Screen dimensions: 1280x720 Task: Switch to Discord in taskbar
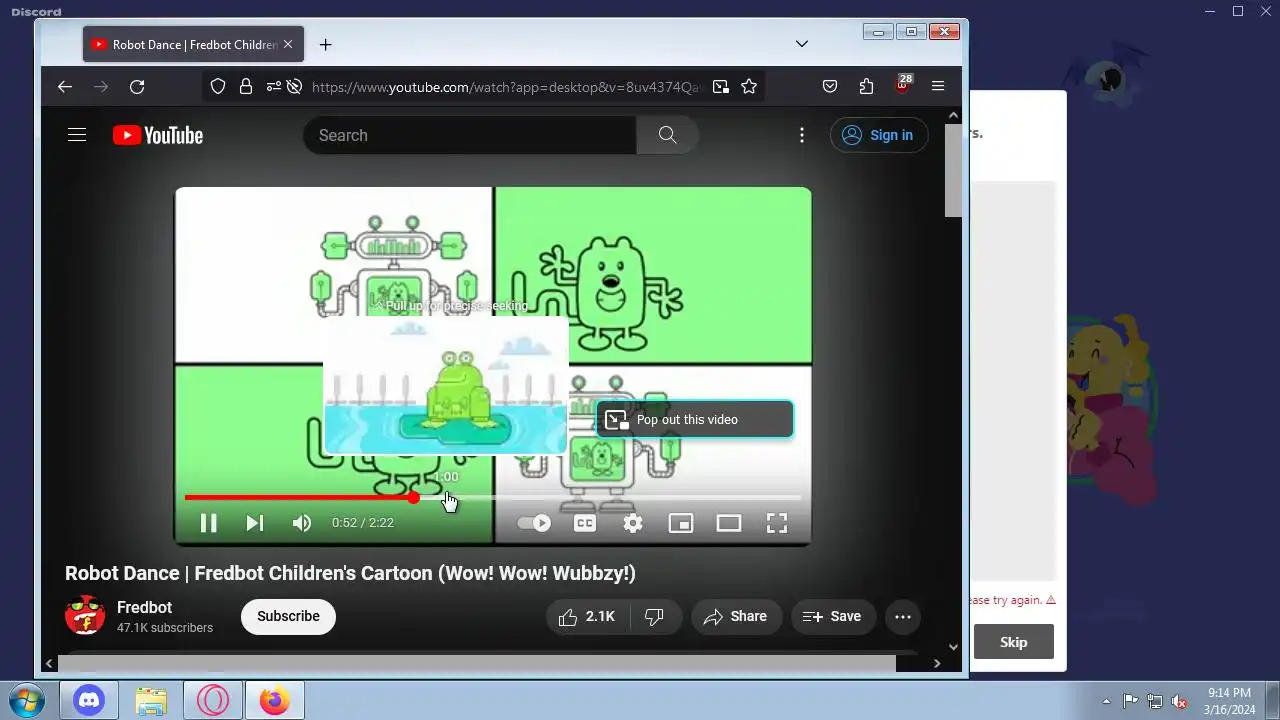[x=89, y=700]
